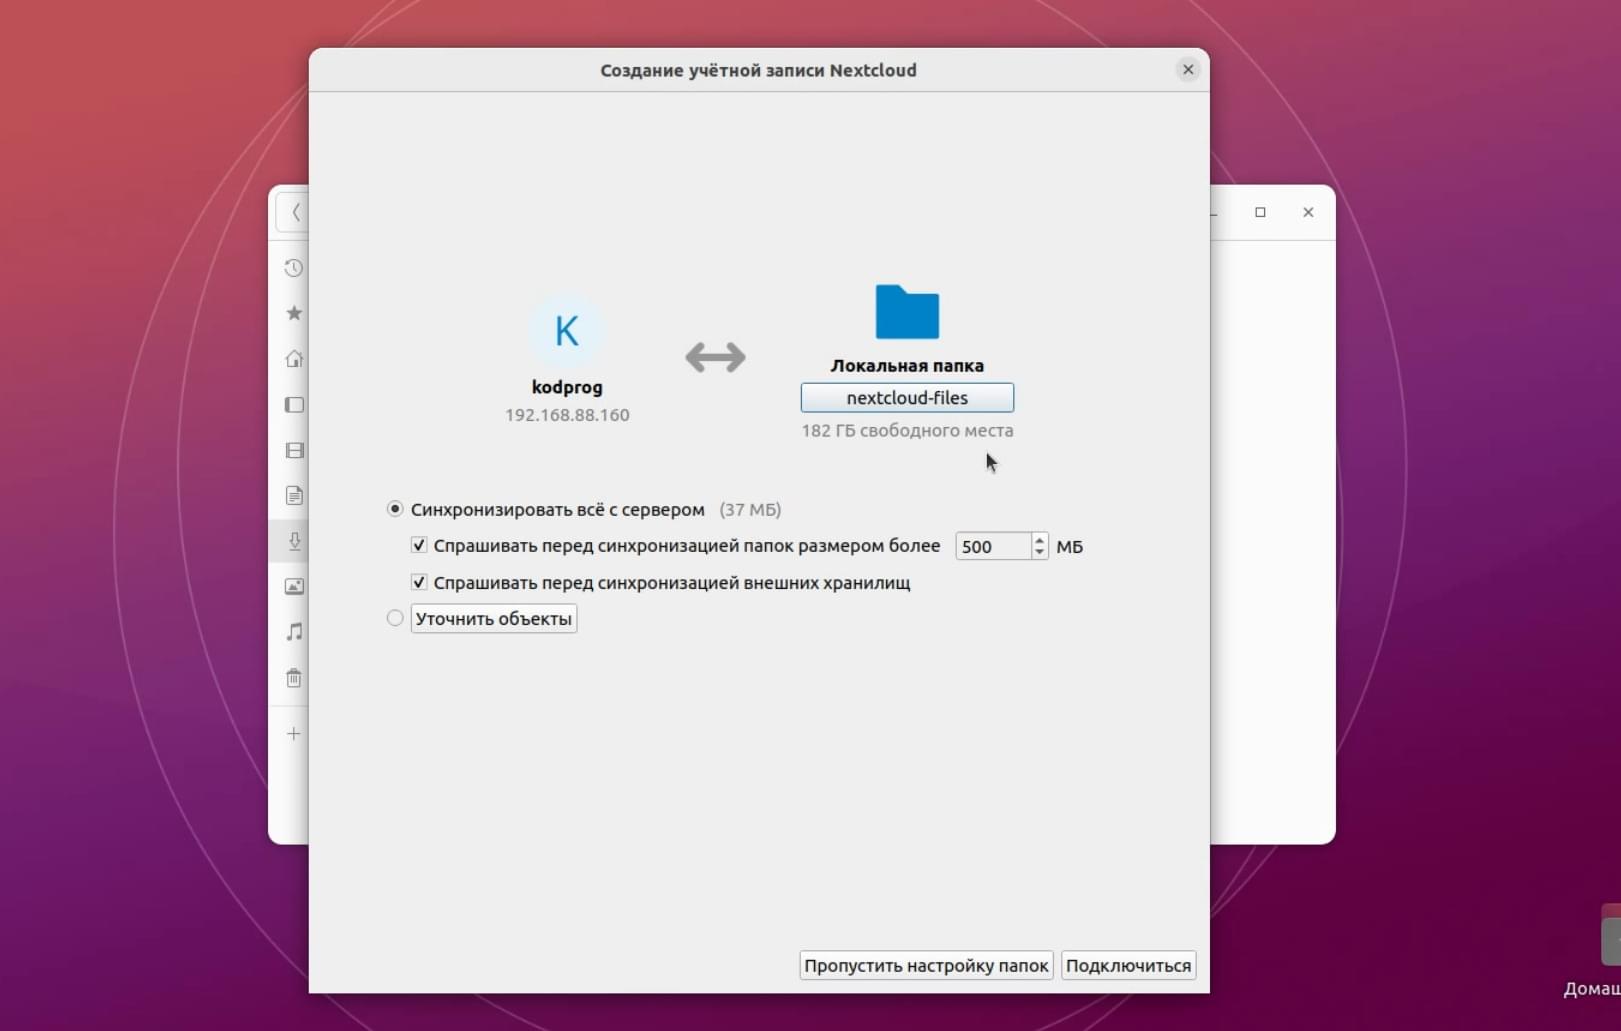Close the Nextcloud account creation dialog
This screenshot has width=1621, height=1031.
[x=1188, y=69]
